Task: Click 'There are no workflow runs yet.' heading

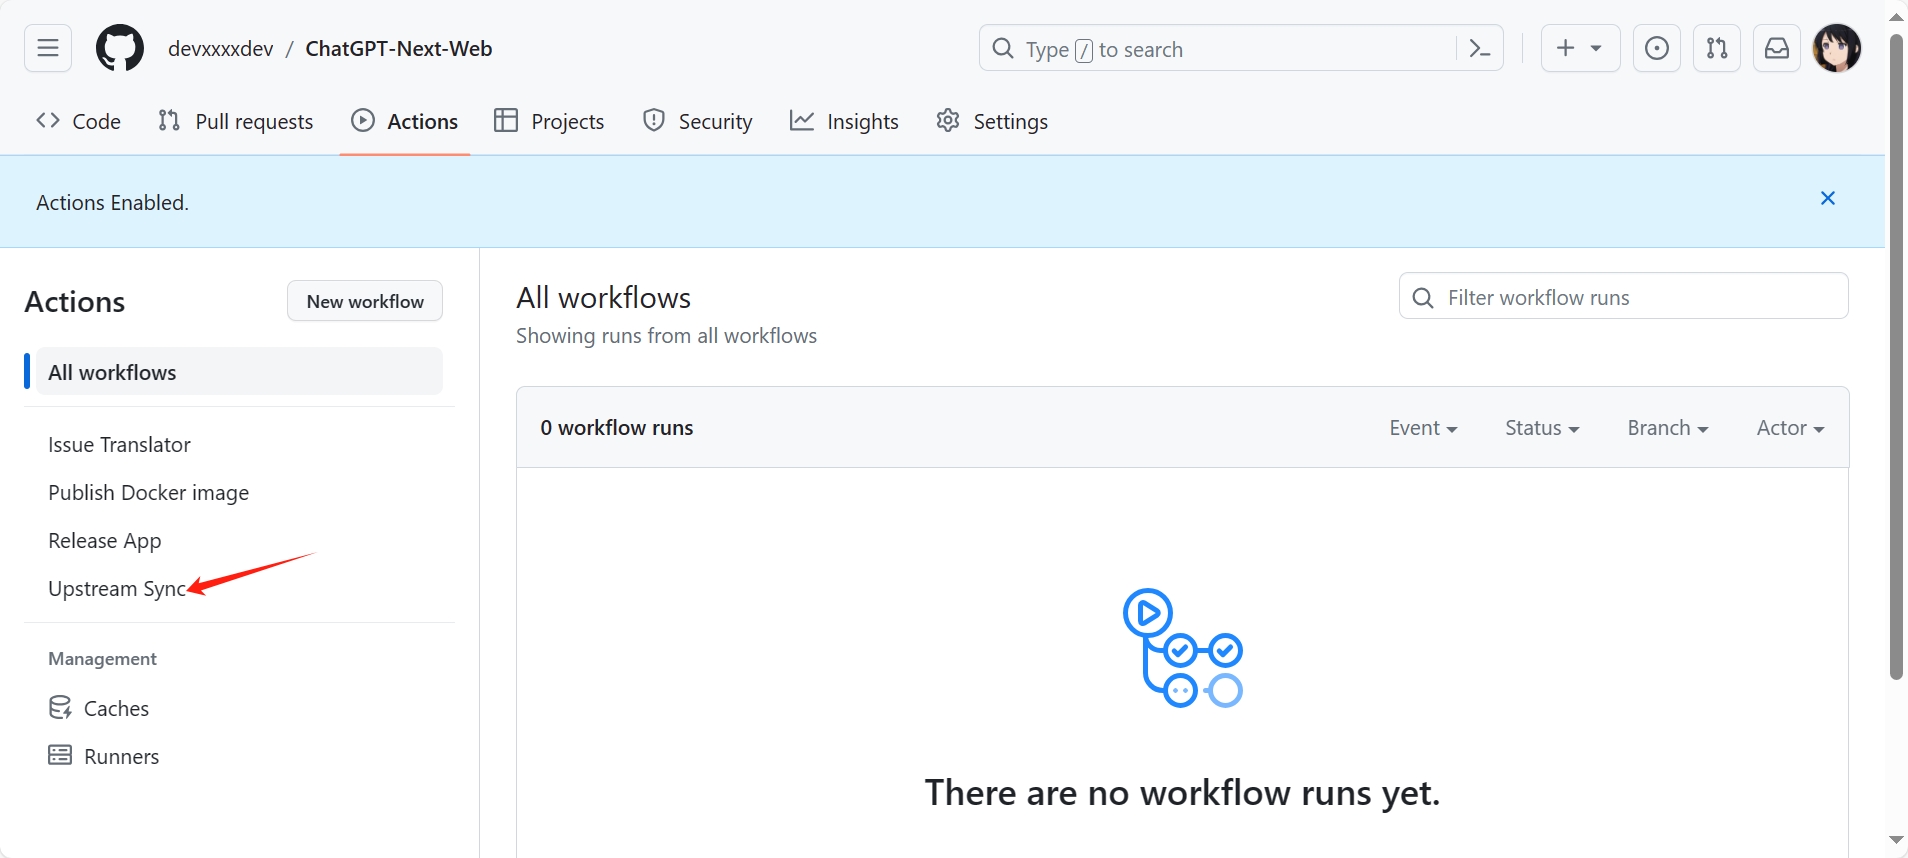Action: (1182, 793)
